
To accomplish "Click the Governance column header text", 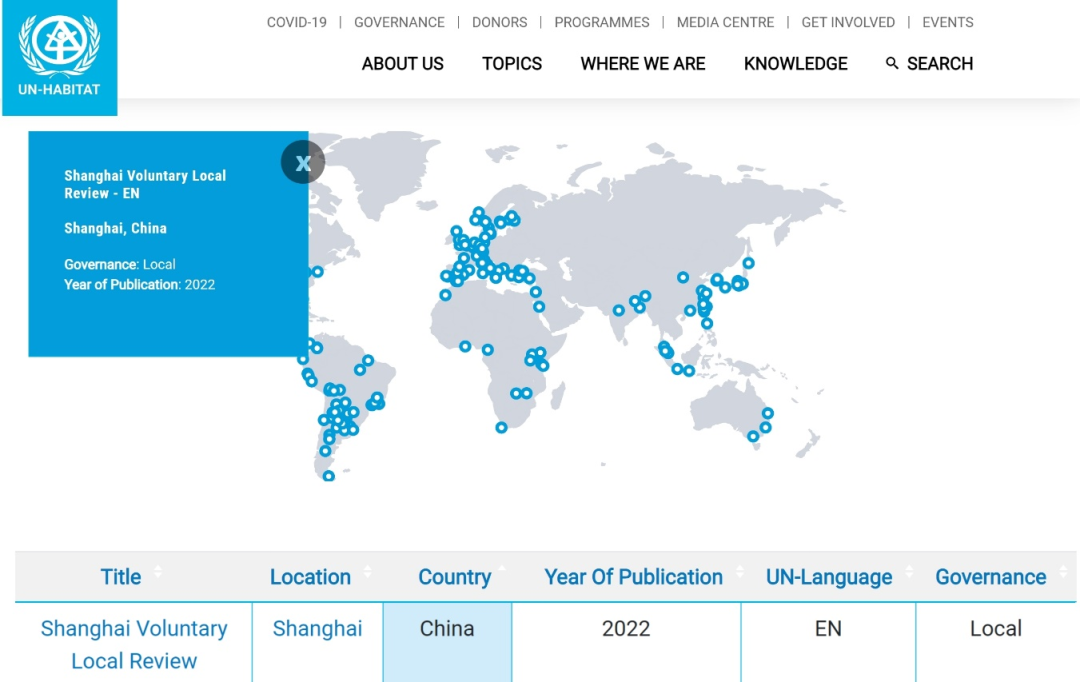I will click(990, 577).
